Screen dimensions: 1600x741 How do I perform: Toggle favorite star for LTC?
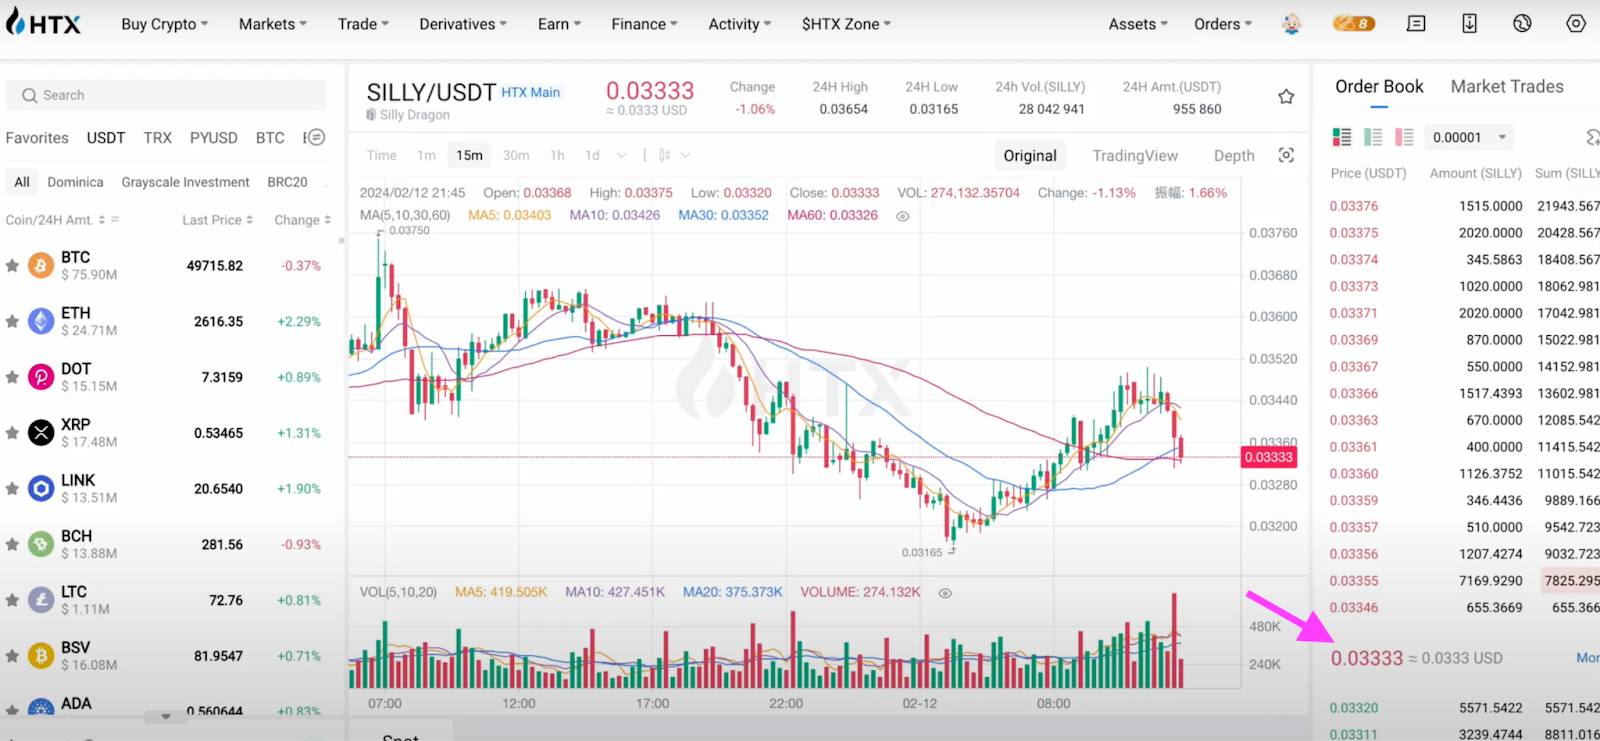click(12, 601)
